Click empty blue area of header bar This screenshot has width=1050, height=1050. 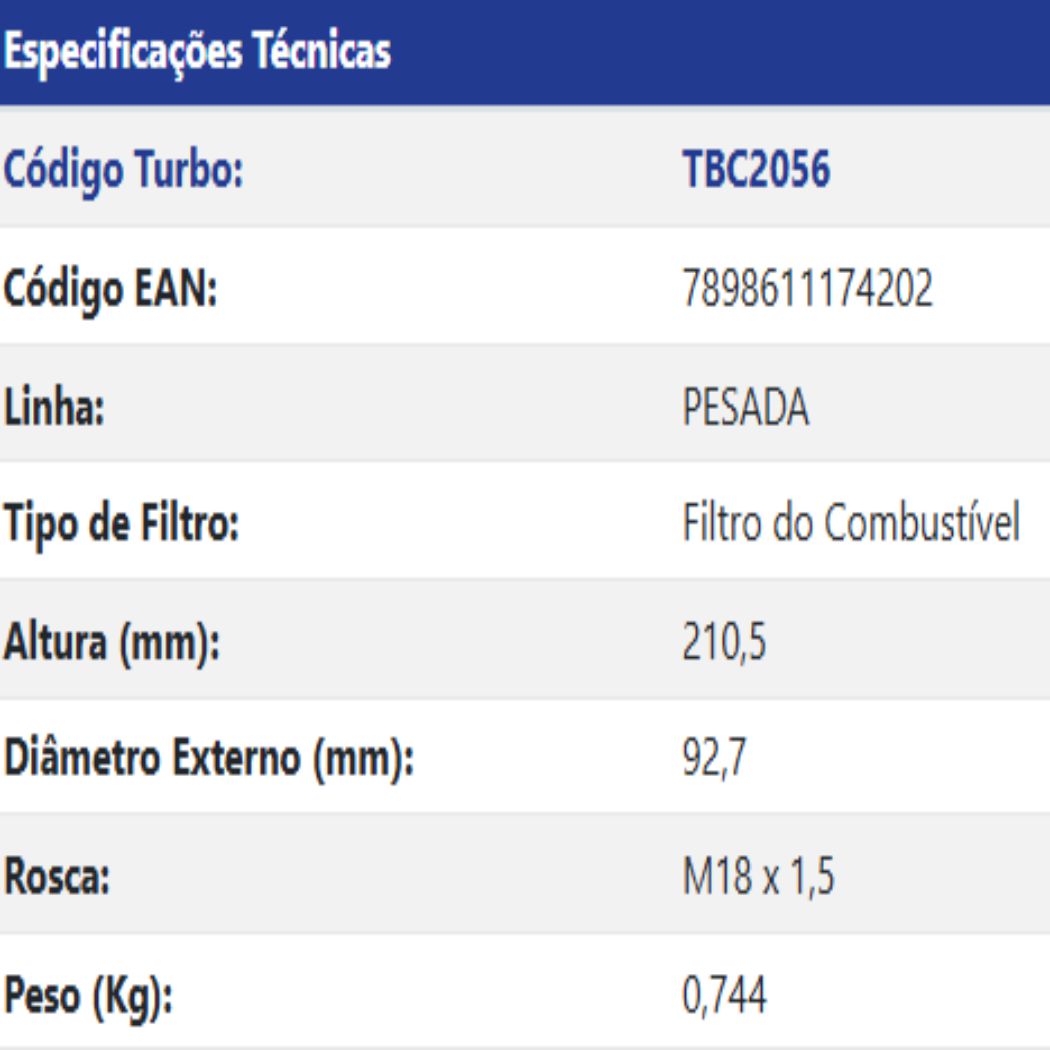720,52
